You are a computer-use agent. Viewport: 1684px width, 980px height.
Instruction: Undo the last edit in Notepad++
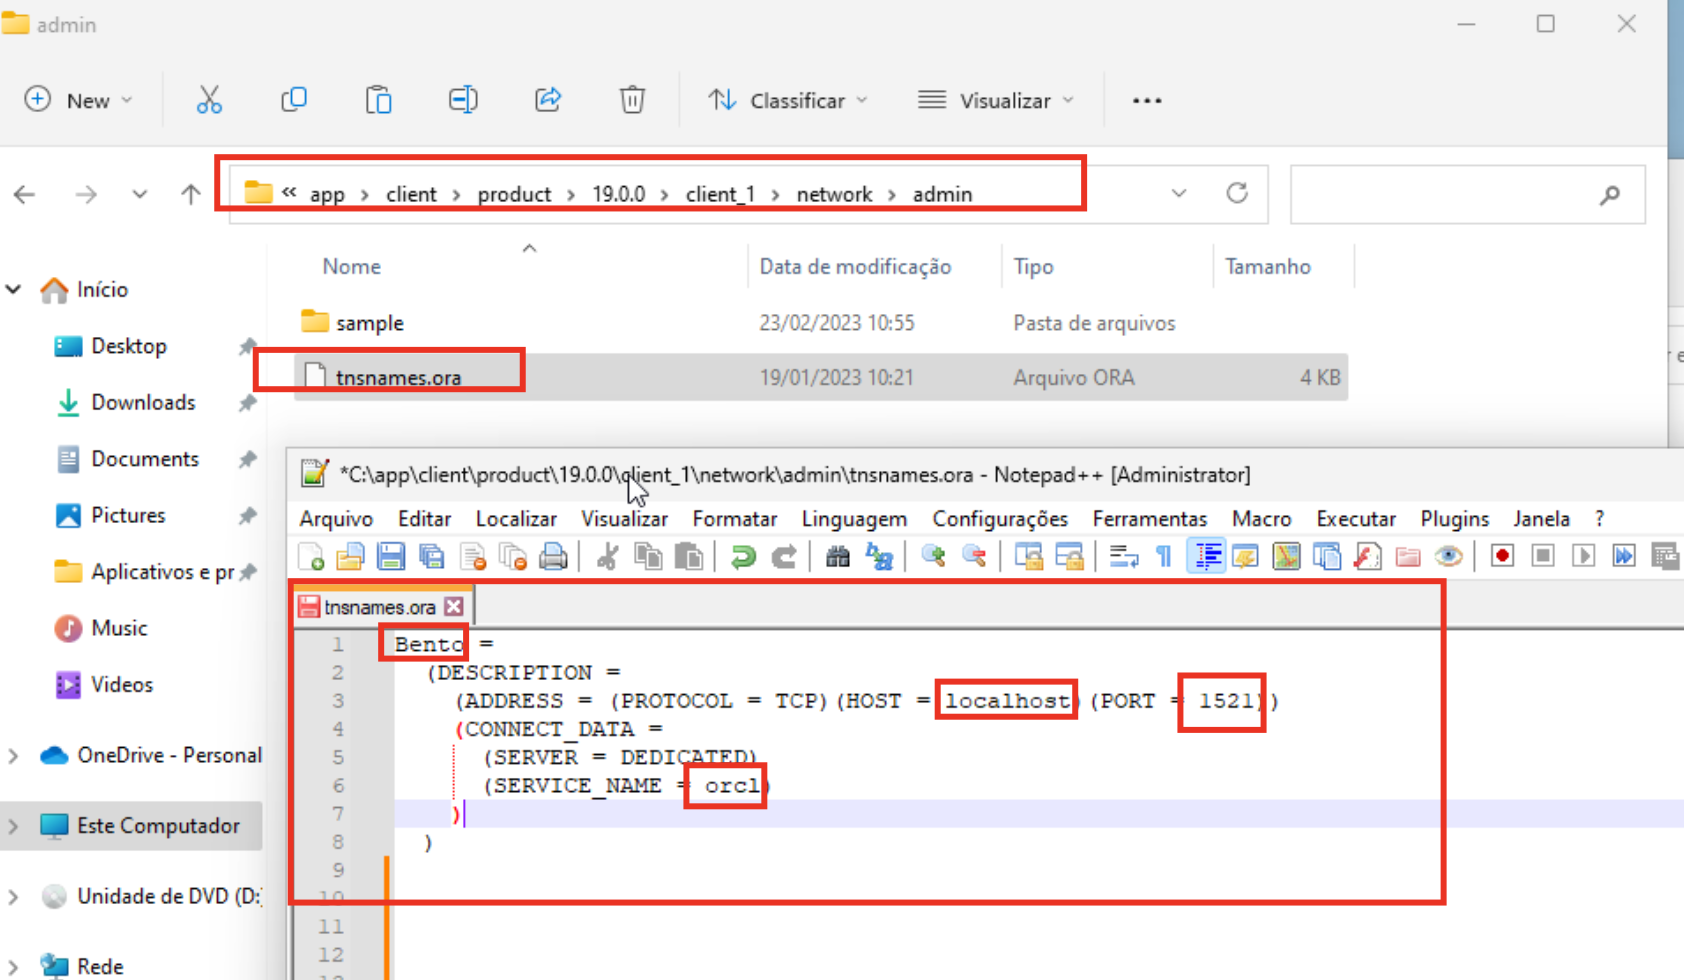click(x=742, y=556)
